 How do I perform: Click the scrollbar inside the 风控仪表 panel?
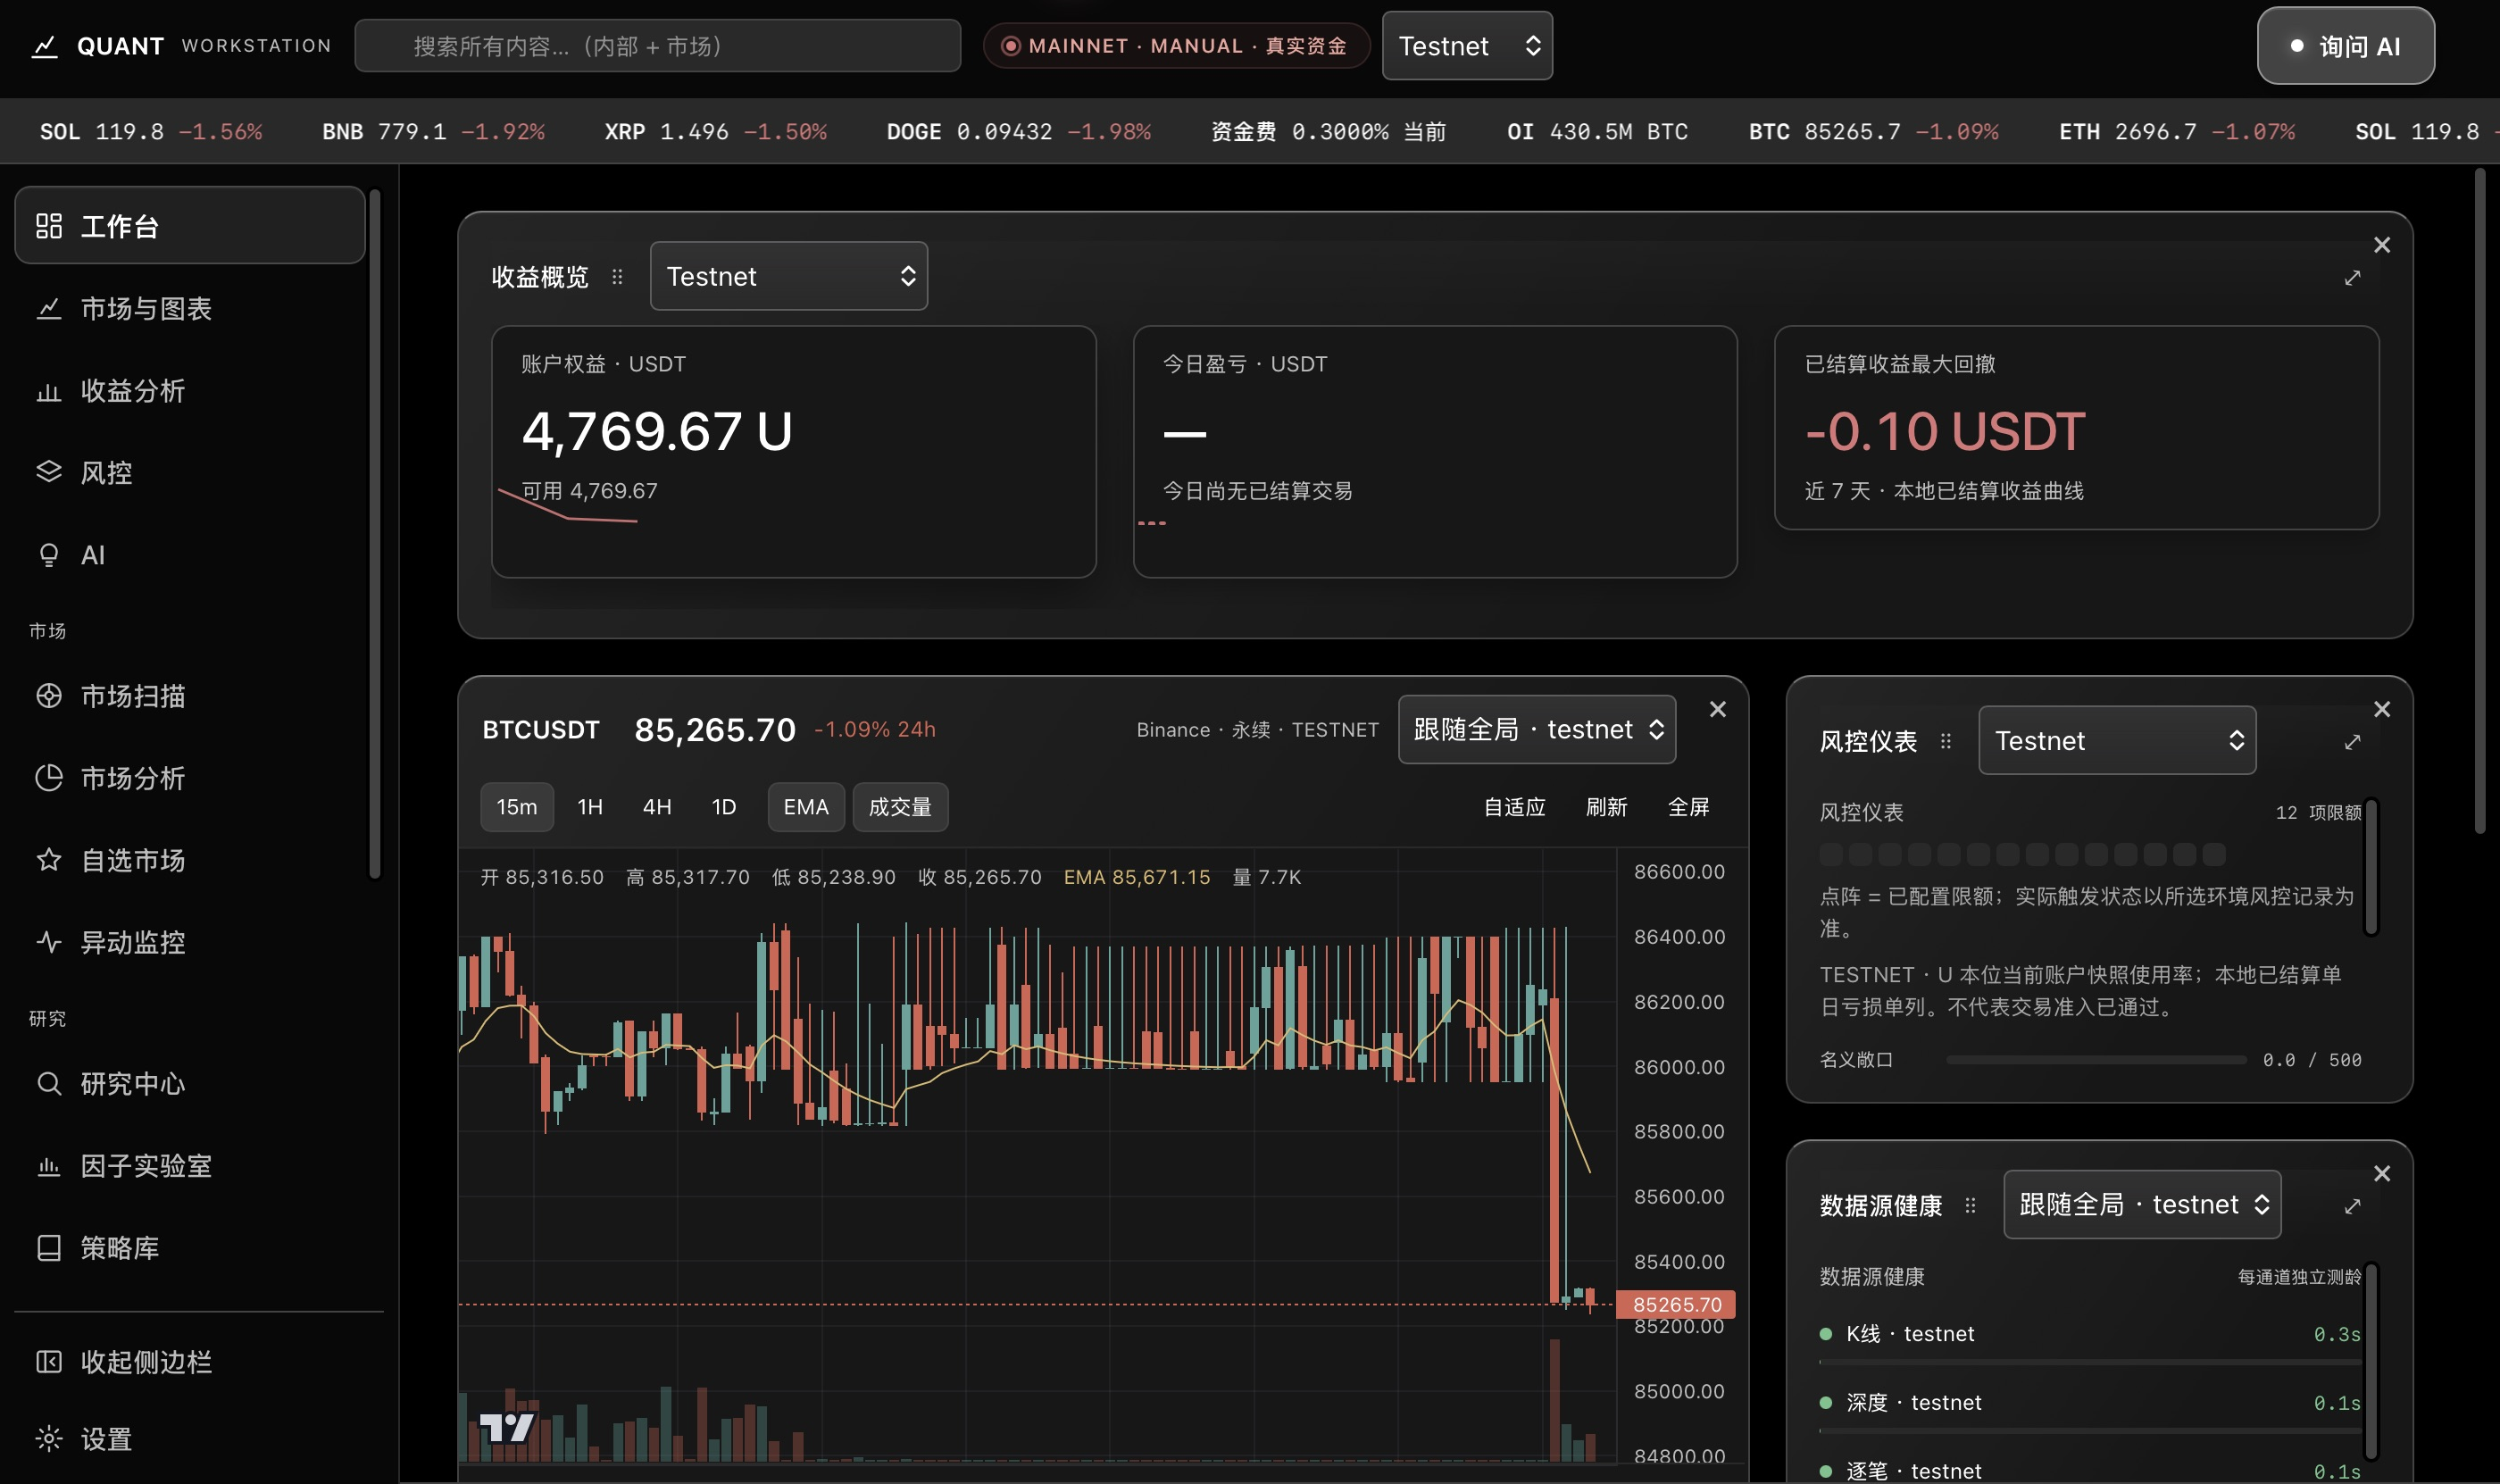(x=2370, y=866)
